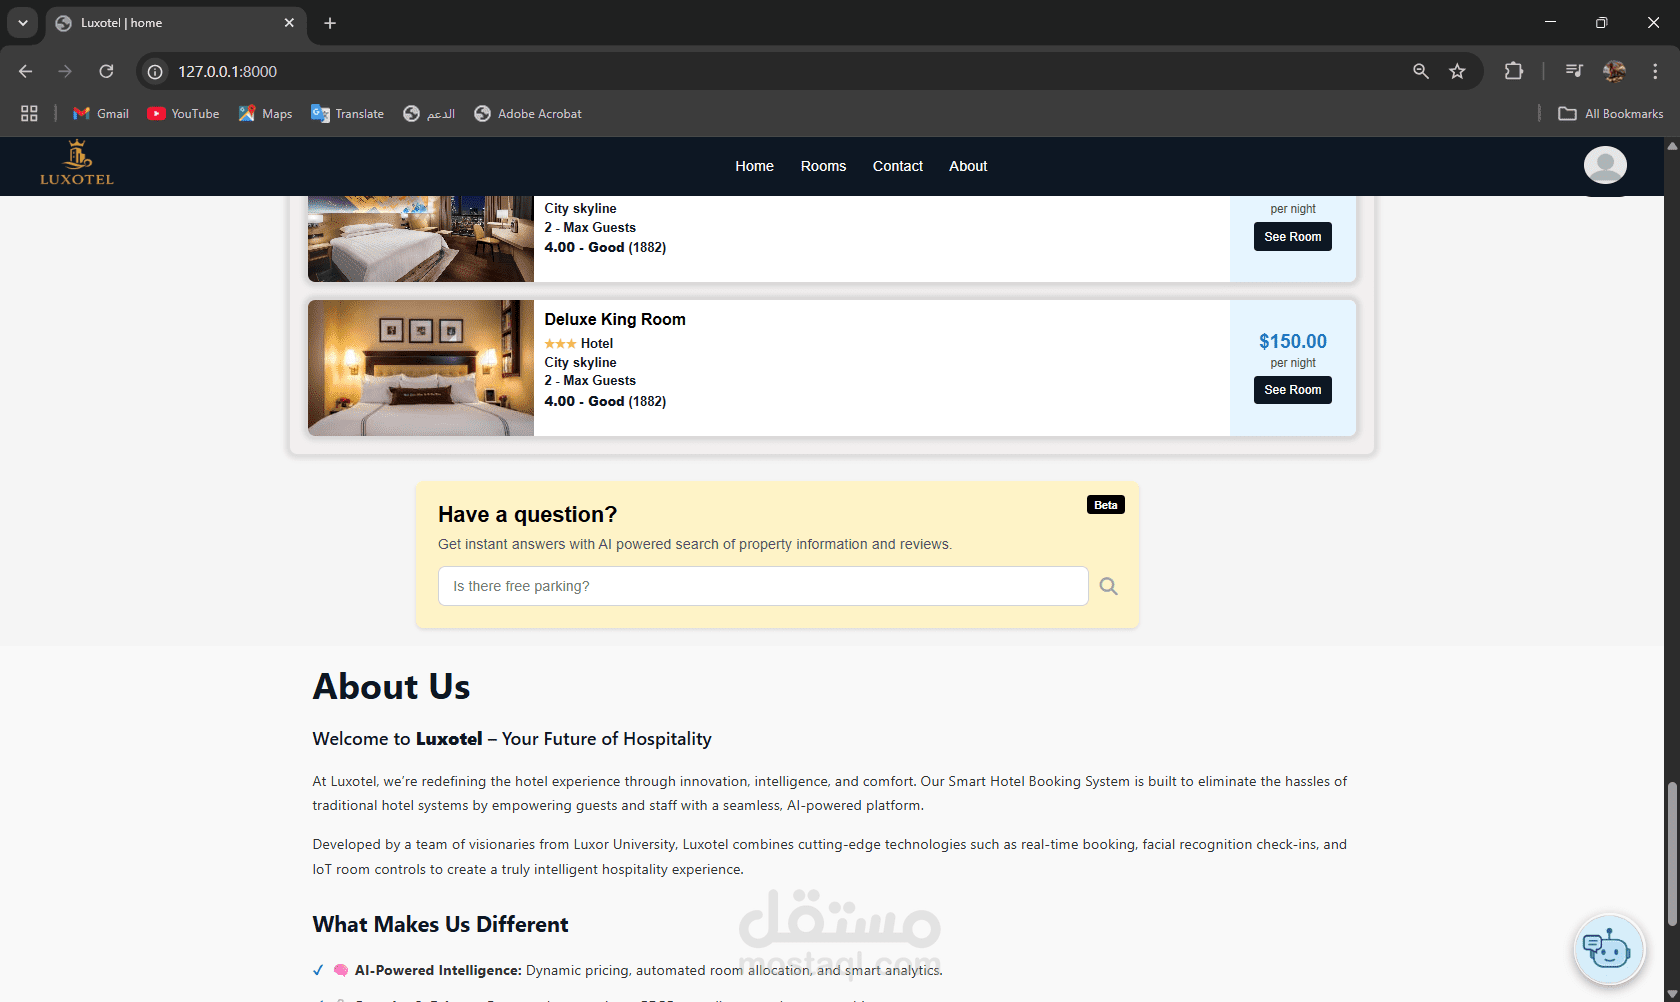Screen dimensions: 1680x1002
Task: Open the Maps bookmark
Action: point(266,114)
